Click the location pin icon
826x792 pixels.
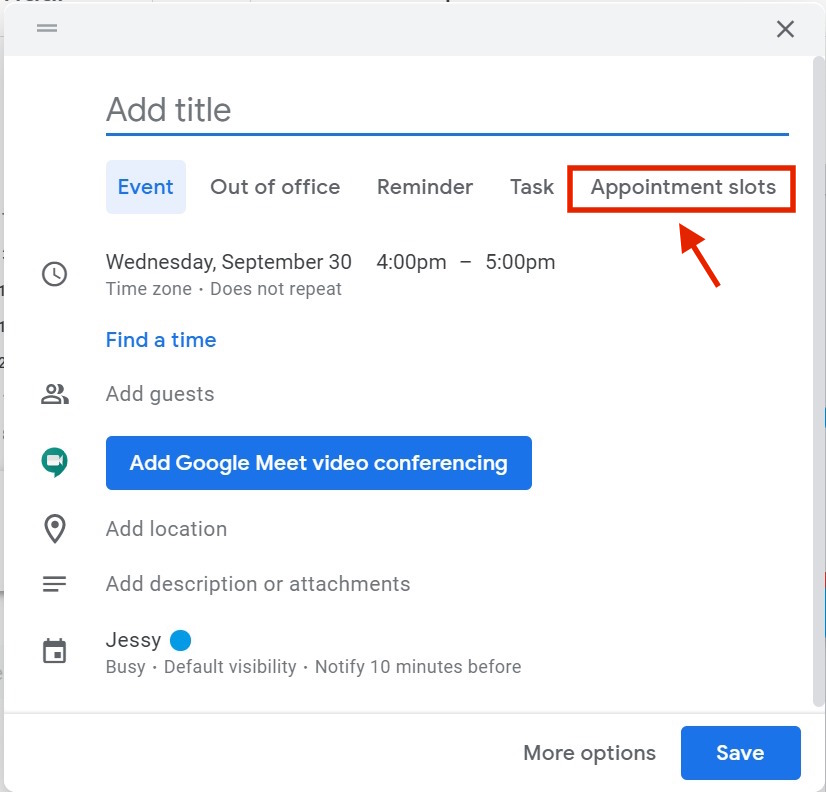pyautogui.click(x=55, y=529)
